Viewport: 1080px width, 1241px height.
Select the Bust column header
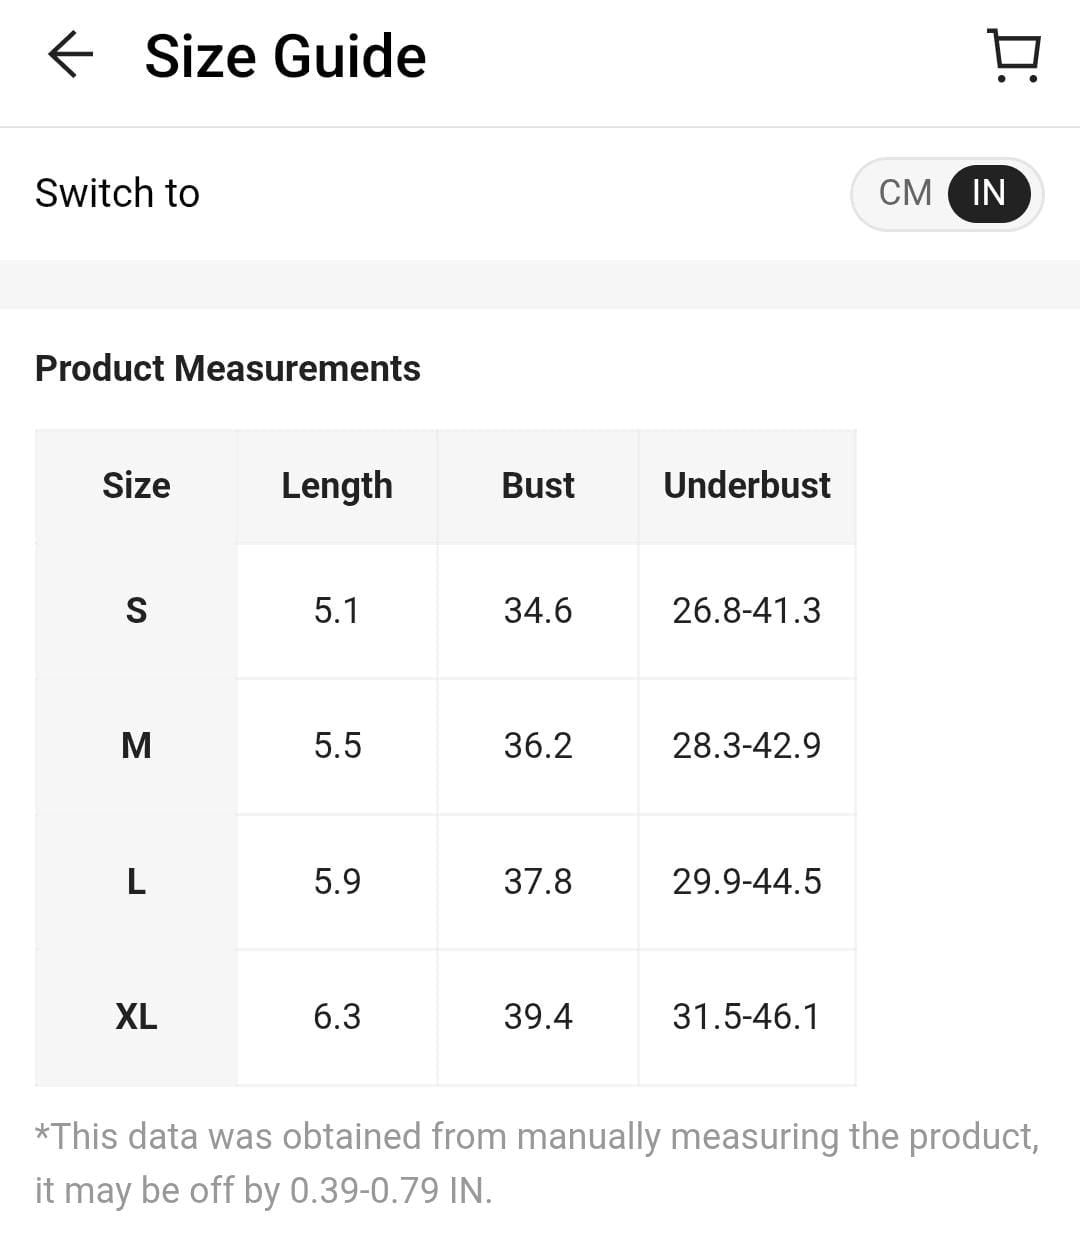point(538,486)
